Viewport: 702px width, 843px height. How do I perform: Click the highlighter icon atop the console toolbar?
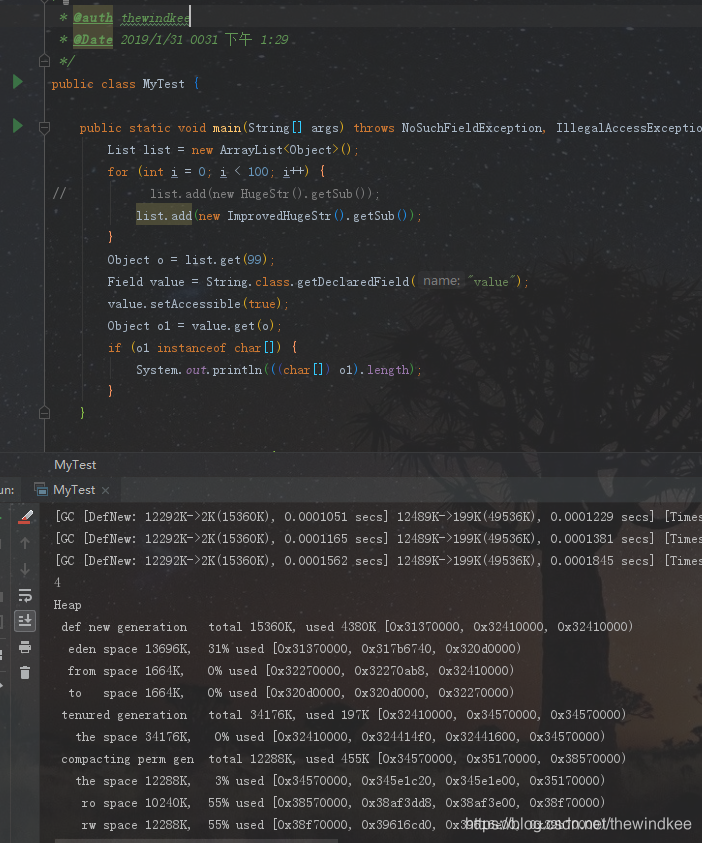pyautogui.click(x=25, y=516)
